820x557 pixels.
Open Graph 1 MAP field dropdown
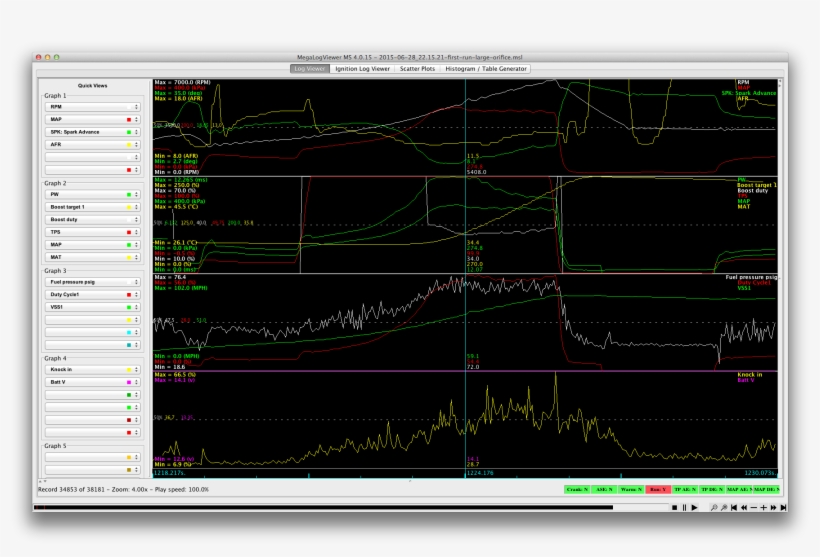pos(93,119)
